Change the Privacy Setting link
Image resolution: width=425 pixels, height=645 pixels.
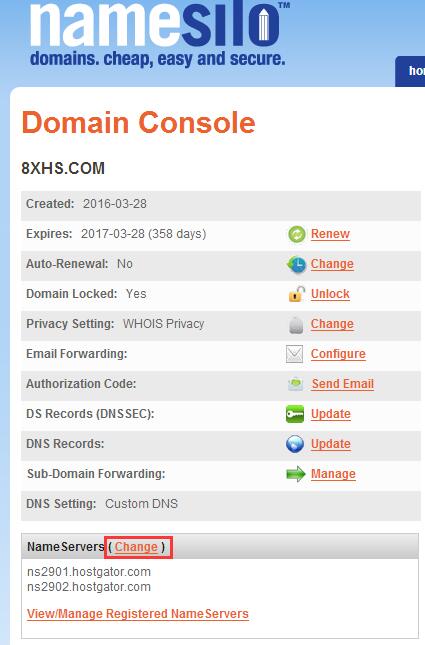coord(332,324)
